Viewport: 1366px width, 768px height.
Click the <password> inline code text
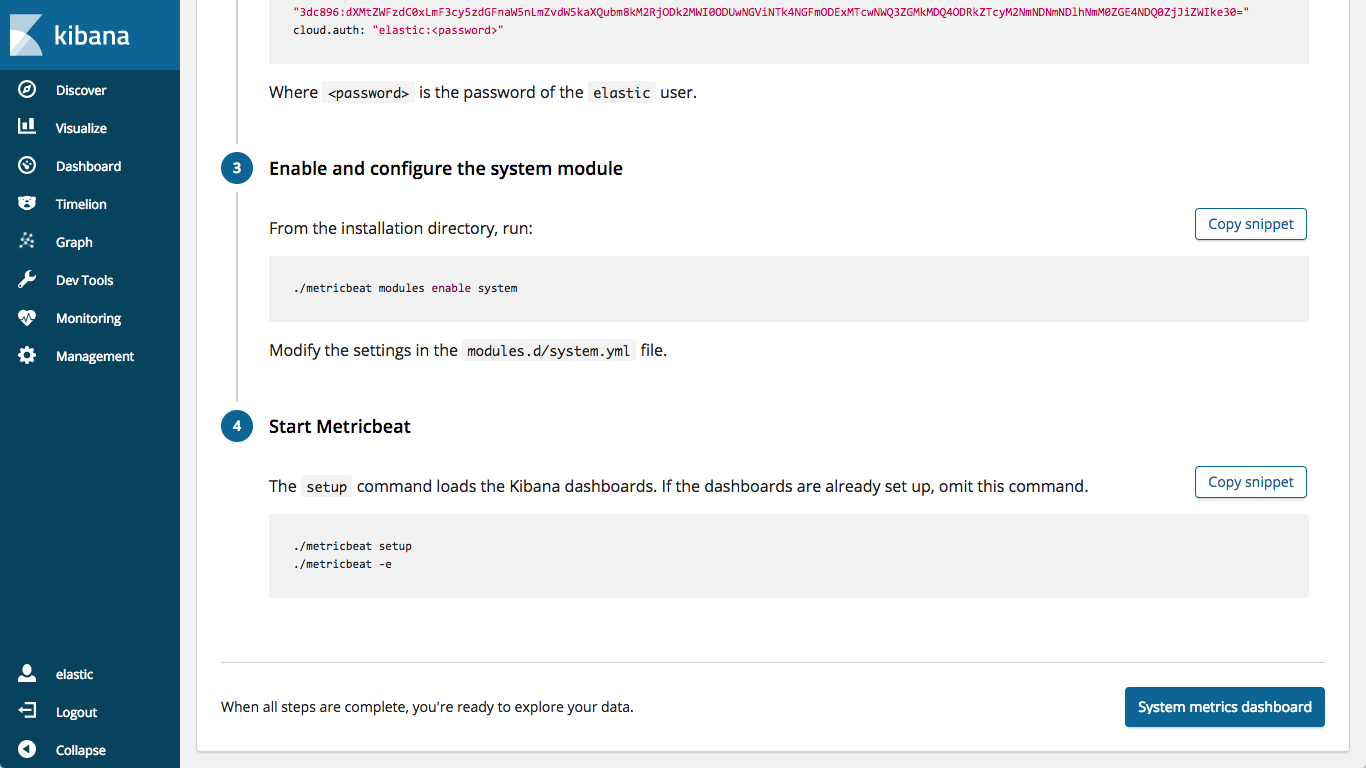click(x=368, y=93)
